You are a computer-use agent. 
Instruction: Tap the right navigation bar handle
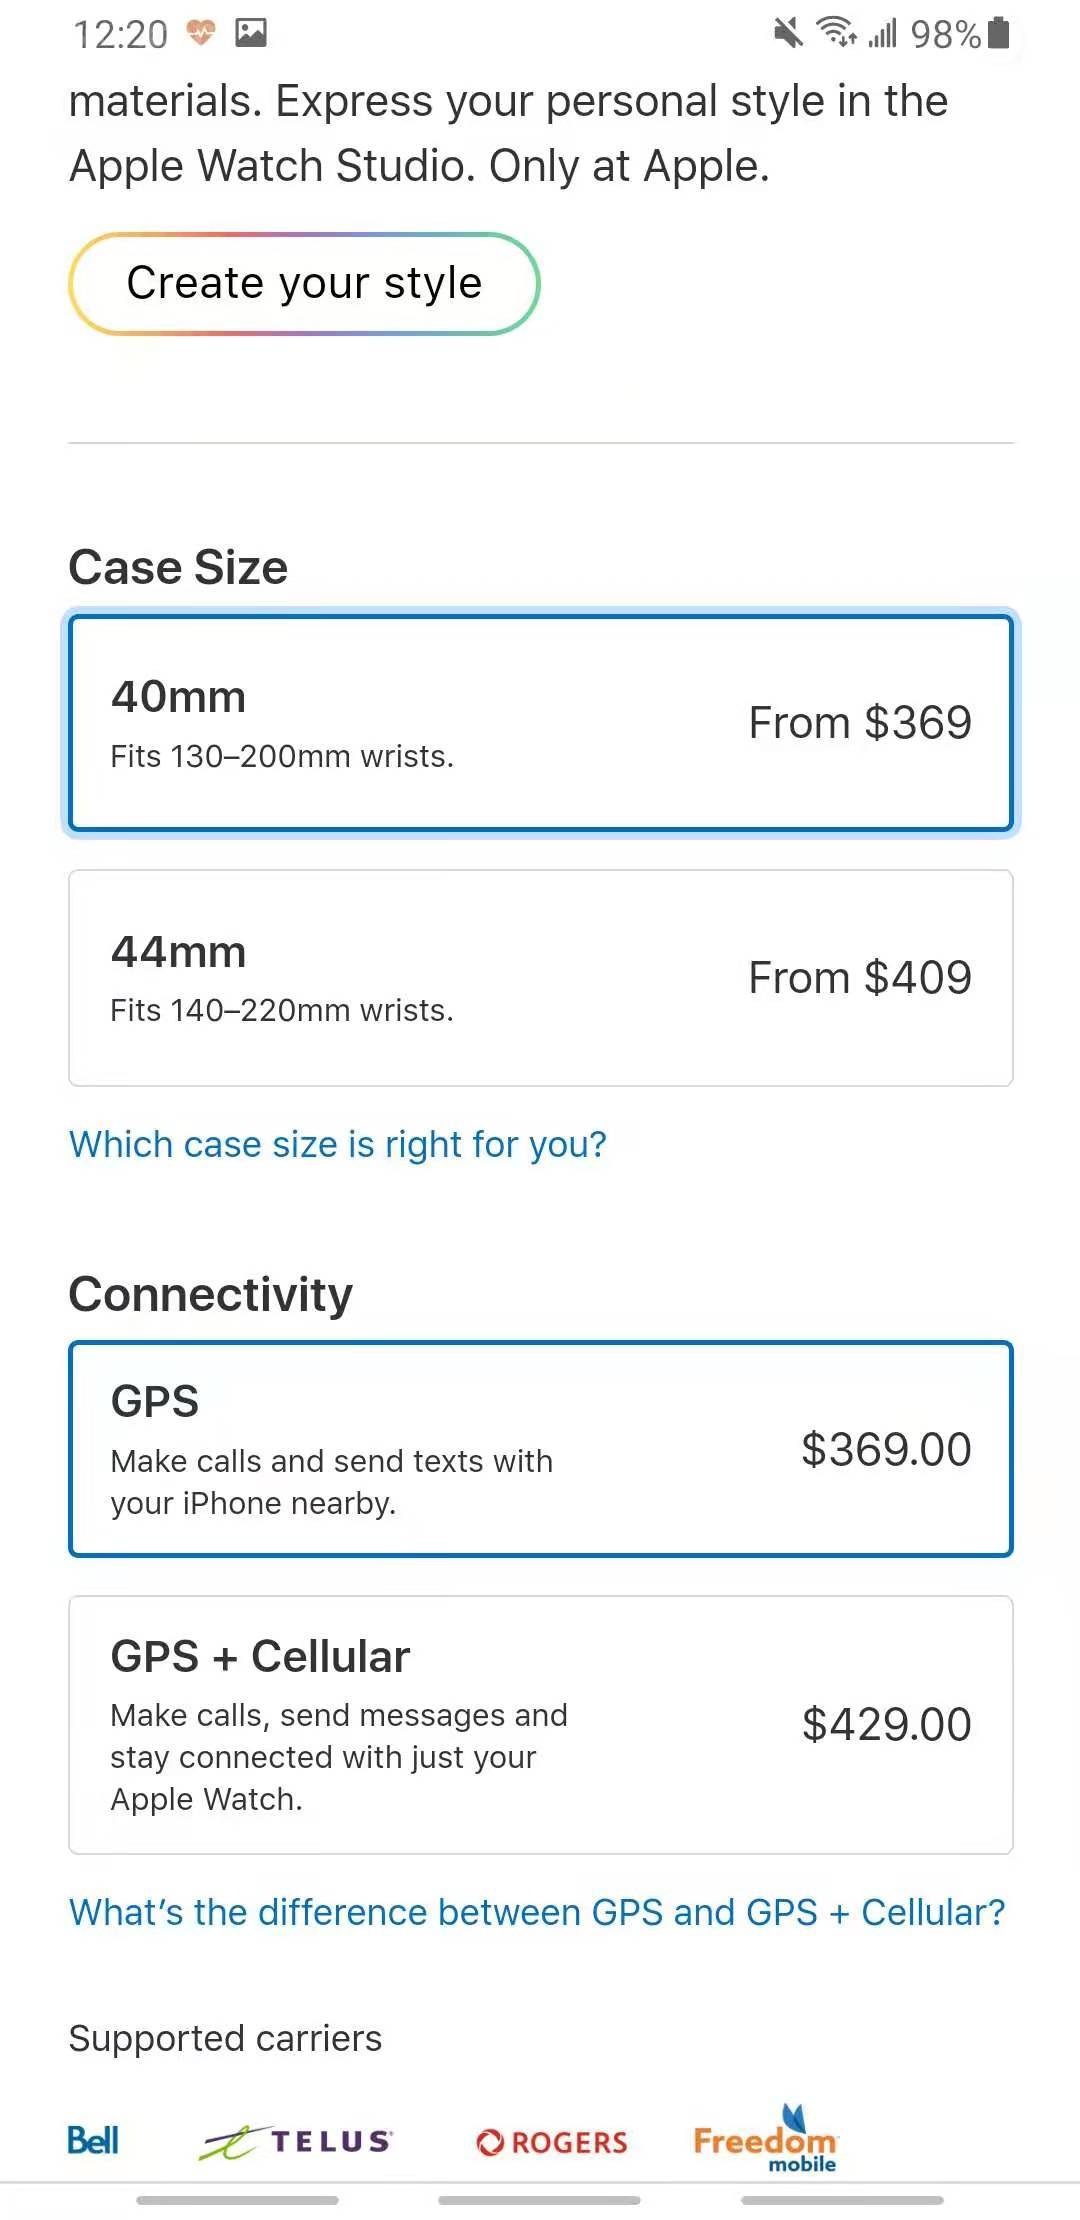click(x=842, y=2200)
